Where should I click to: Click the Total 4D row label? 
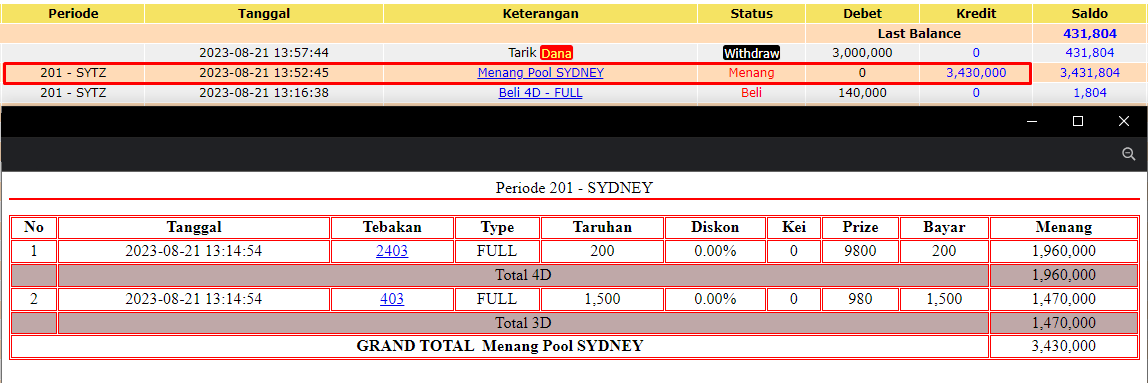(x=523, y=275)
